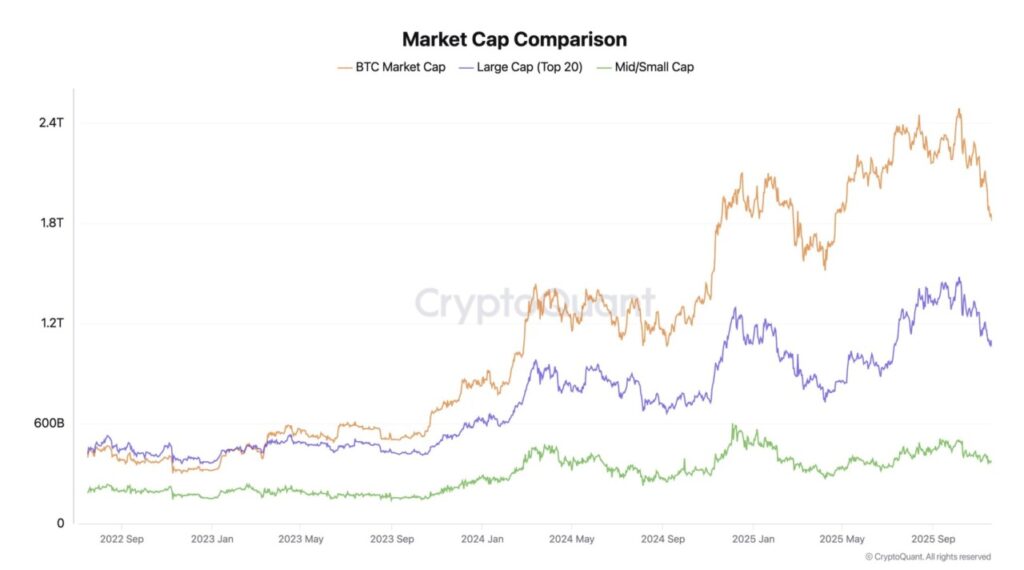Image resolution: width=1024 pixels, height=570 pixels.
Task: Click the 2023 May x-axis date label
Action: [302, 538]
